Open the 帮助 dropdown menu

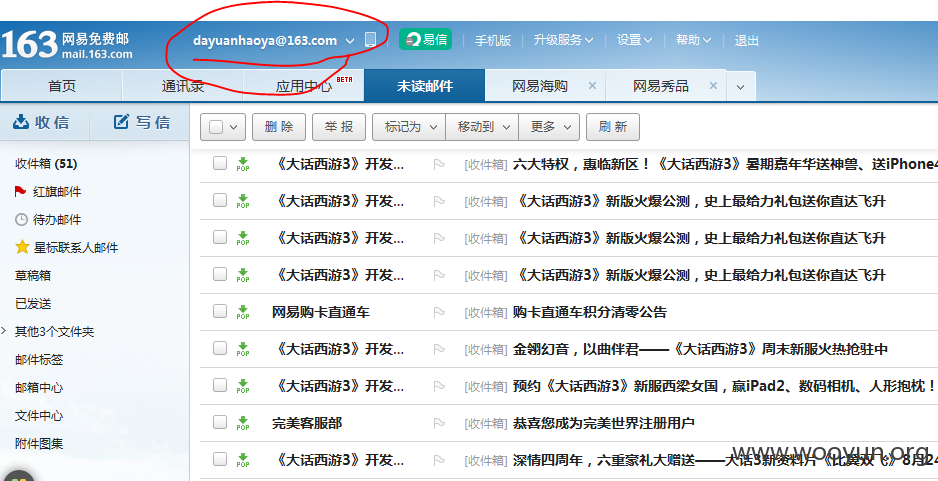693,40
